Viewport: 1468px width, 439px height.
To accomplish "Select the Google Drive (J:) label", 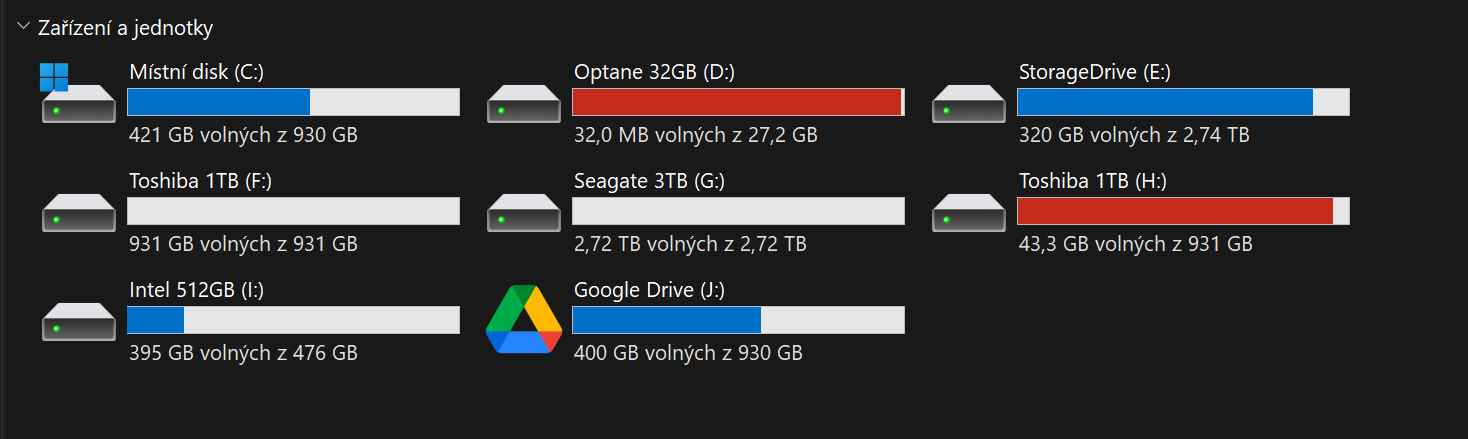I will tap(649, 290).
